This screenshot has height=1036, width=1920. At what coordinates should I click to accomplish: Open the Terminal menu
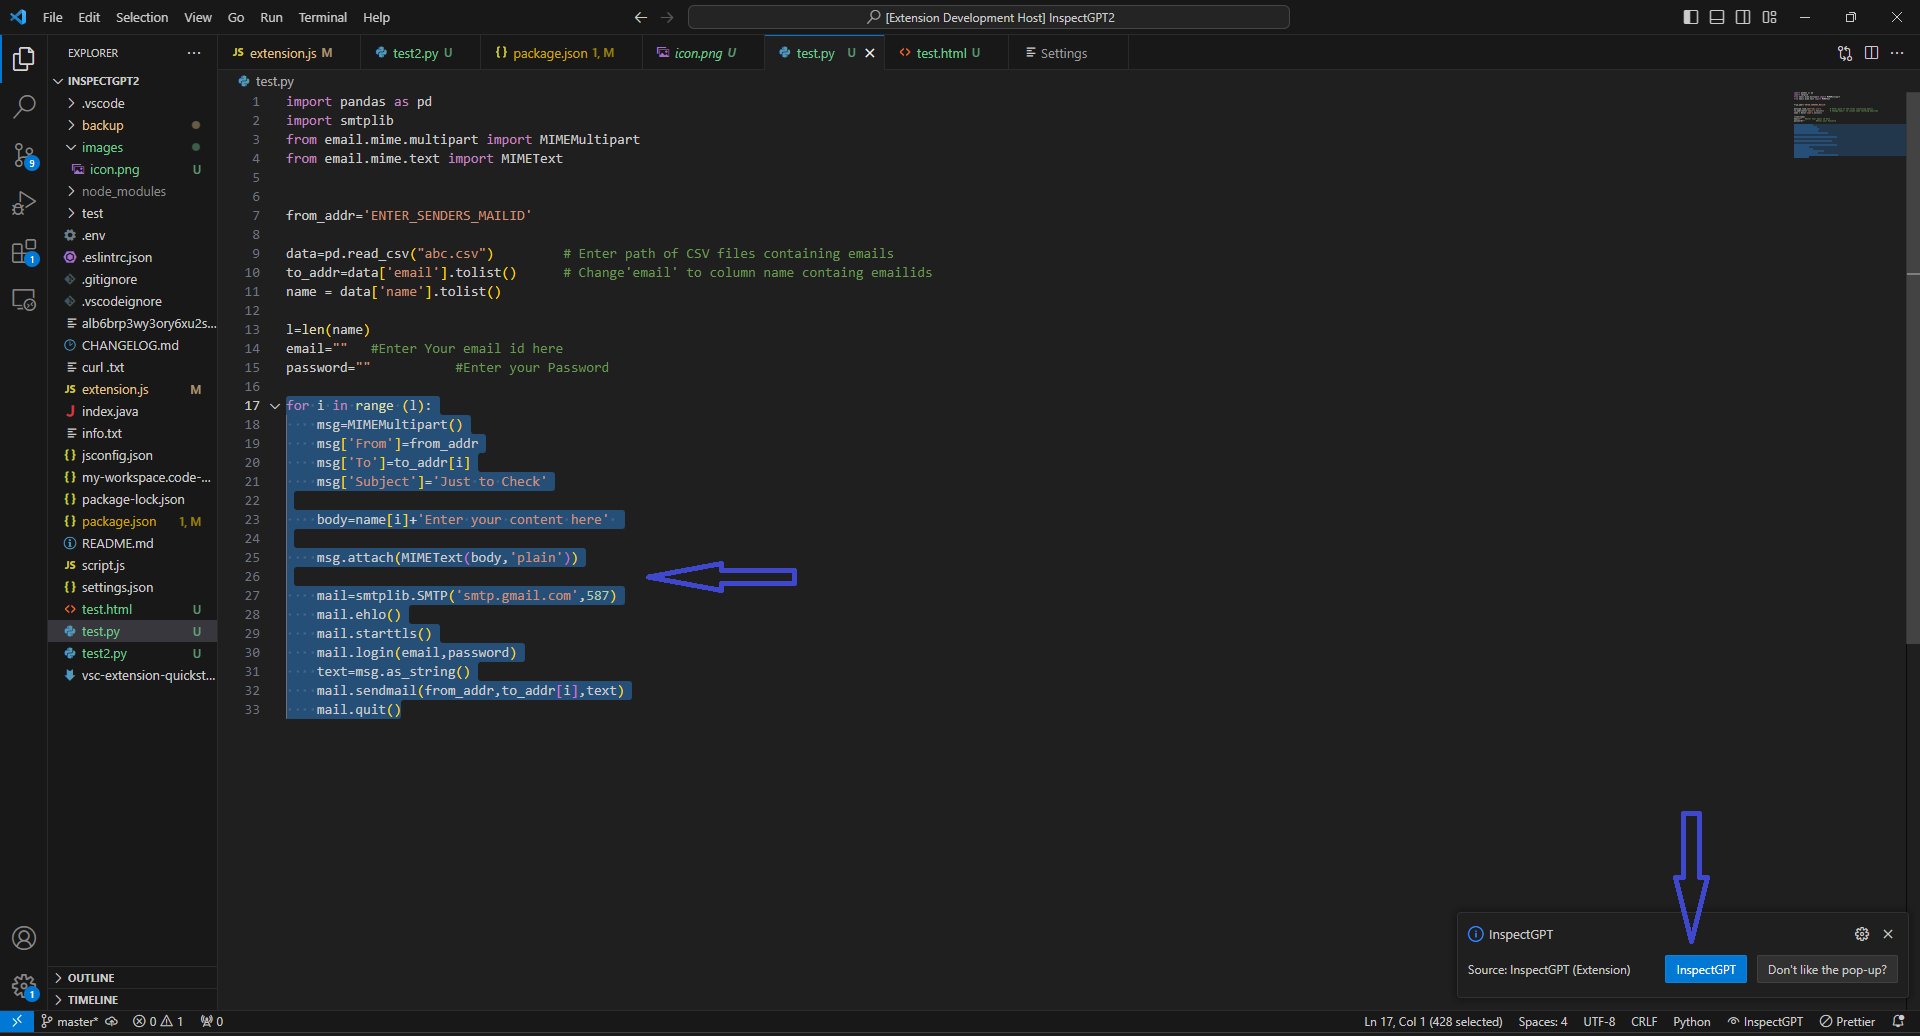[322, 17]
